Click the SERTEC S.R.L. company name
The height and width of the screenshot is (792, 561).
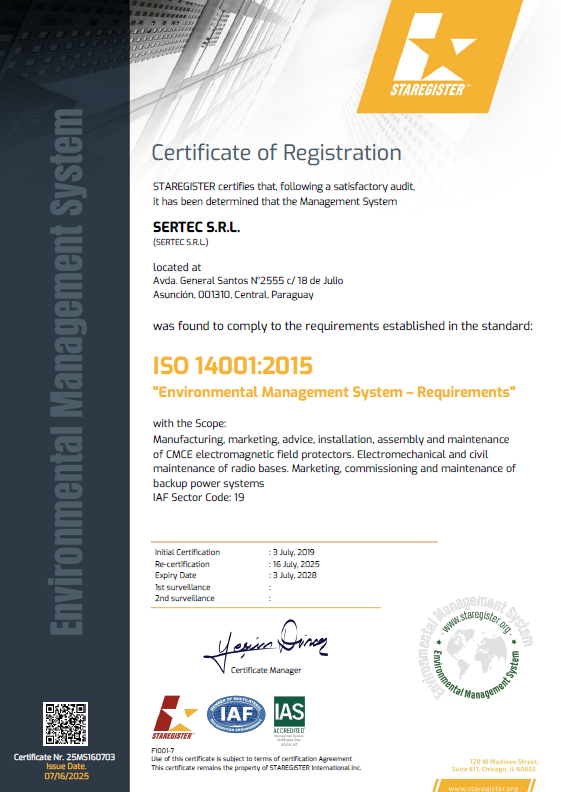coord(196,227)
